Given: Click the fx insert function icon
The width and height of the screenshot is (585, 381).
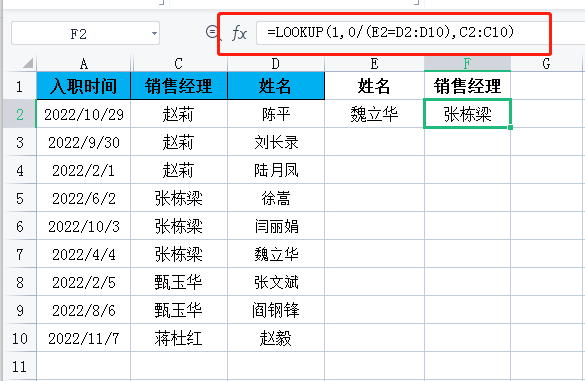Looking at the screenshot, I should click(239, 33).
